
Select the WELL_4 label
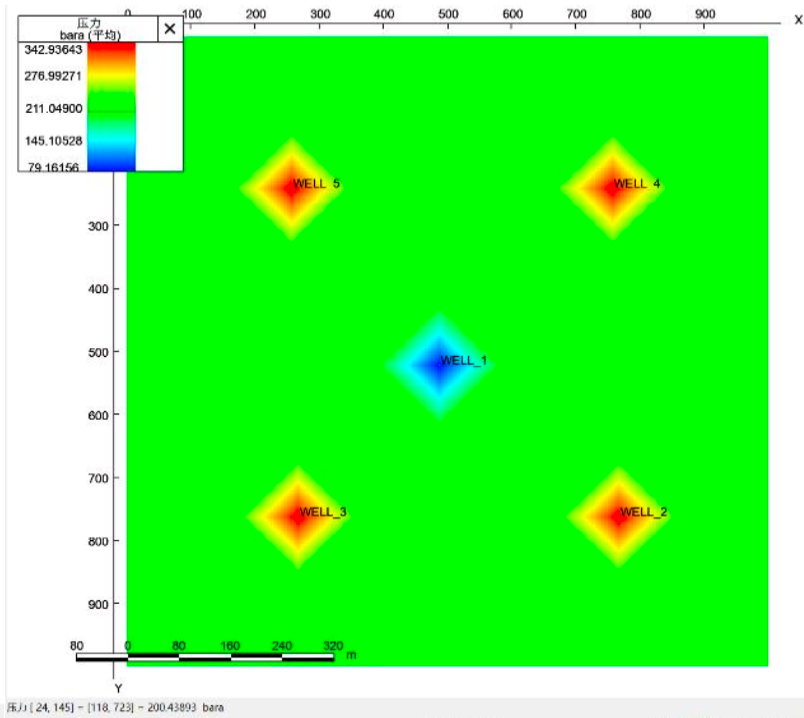pyautogui.click(x=637, y=184)
